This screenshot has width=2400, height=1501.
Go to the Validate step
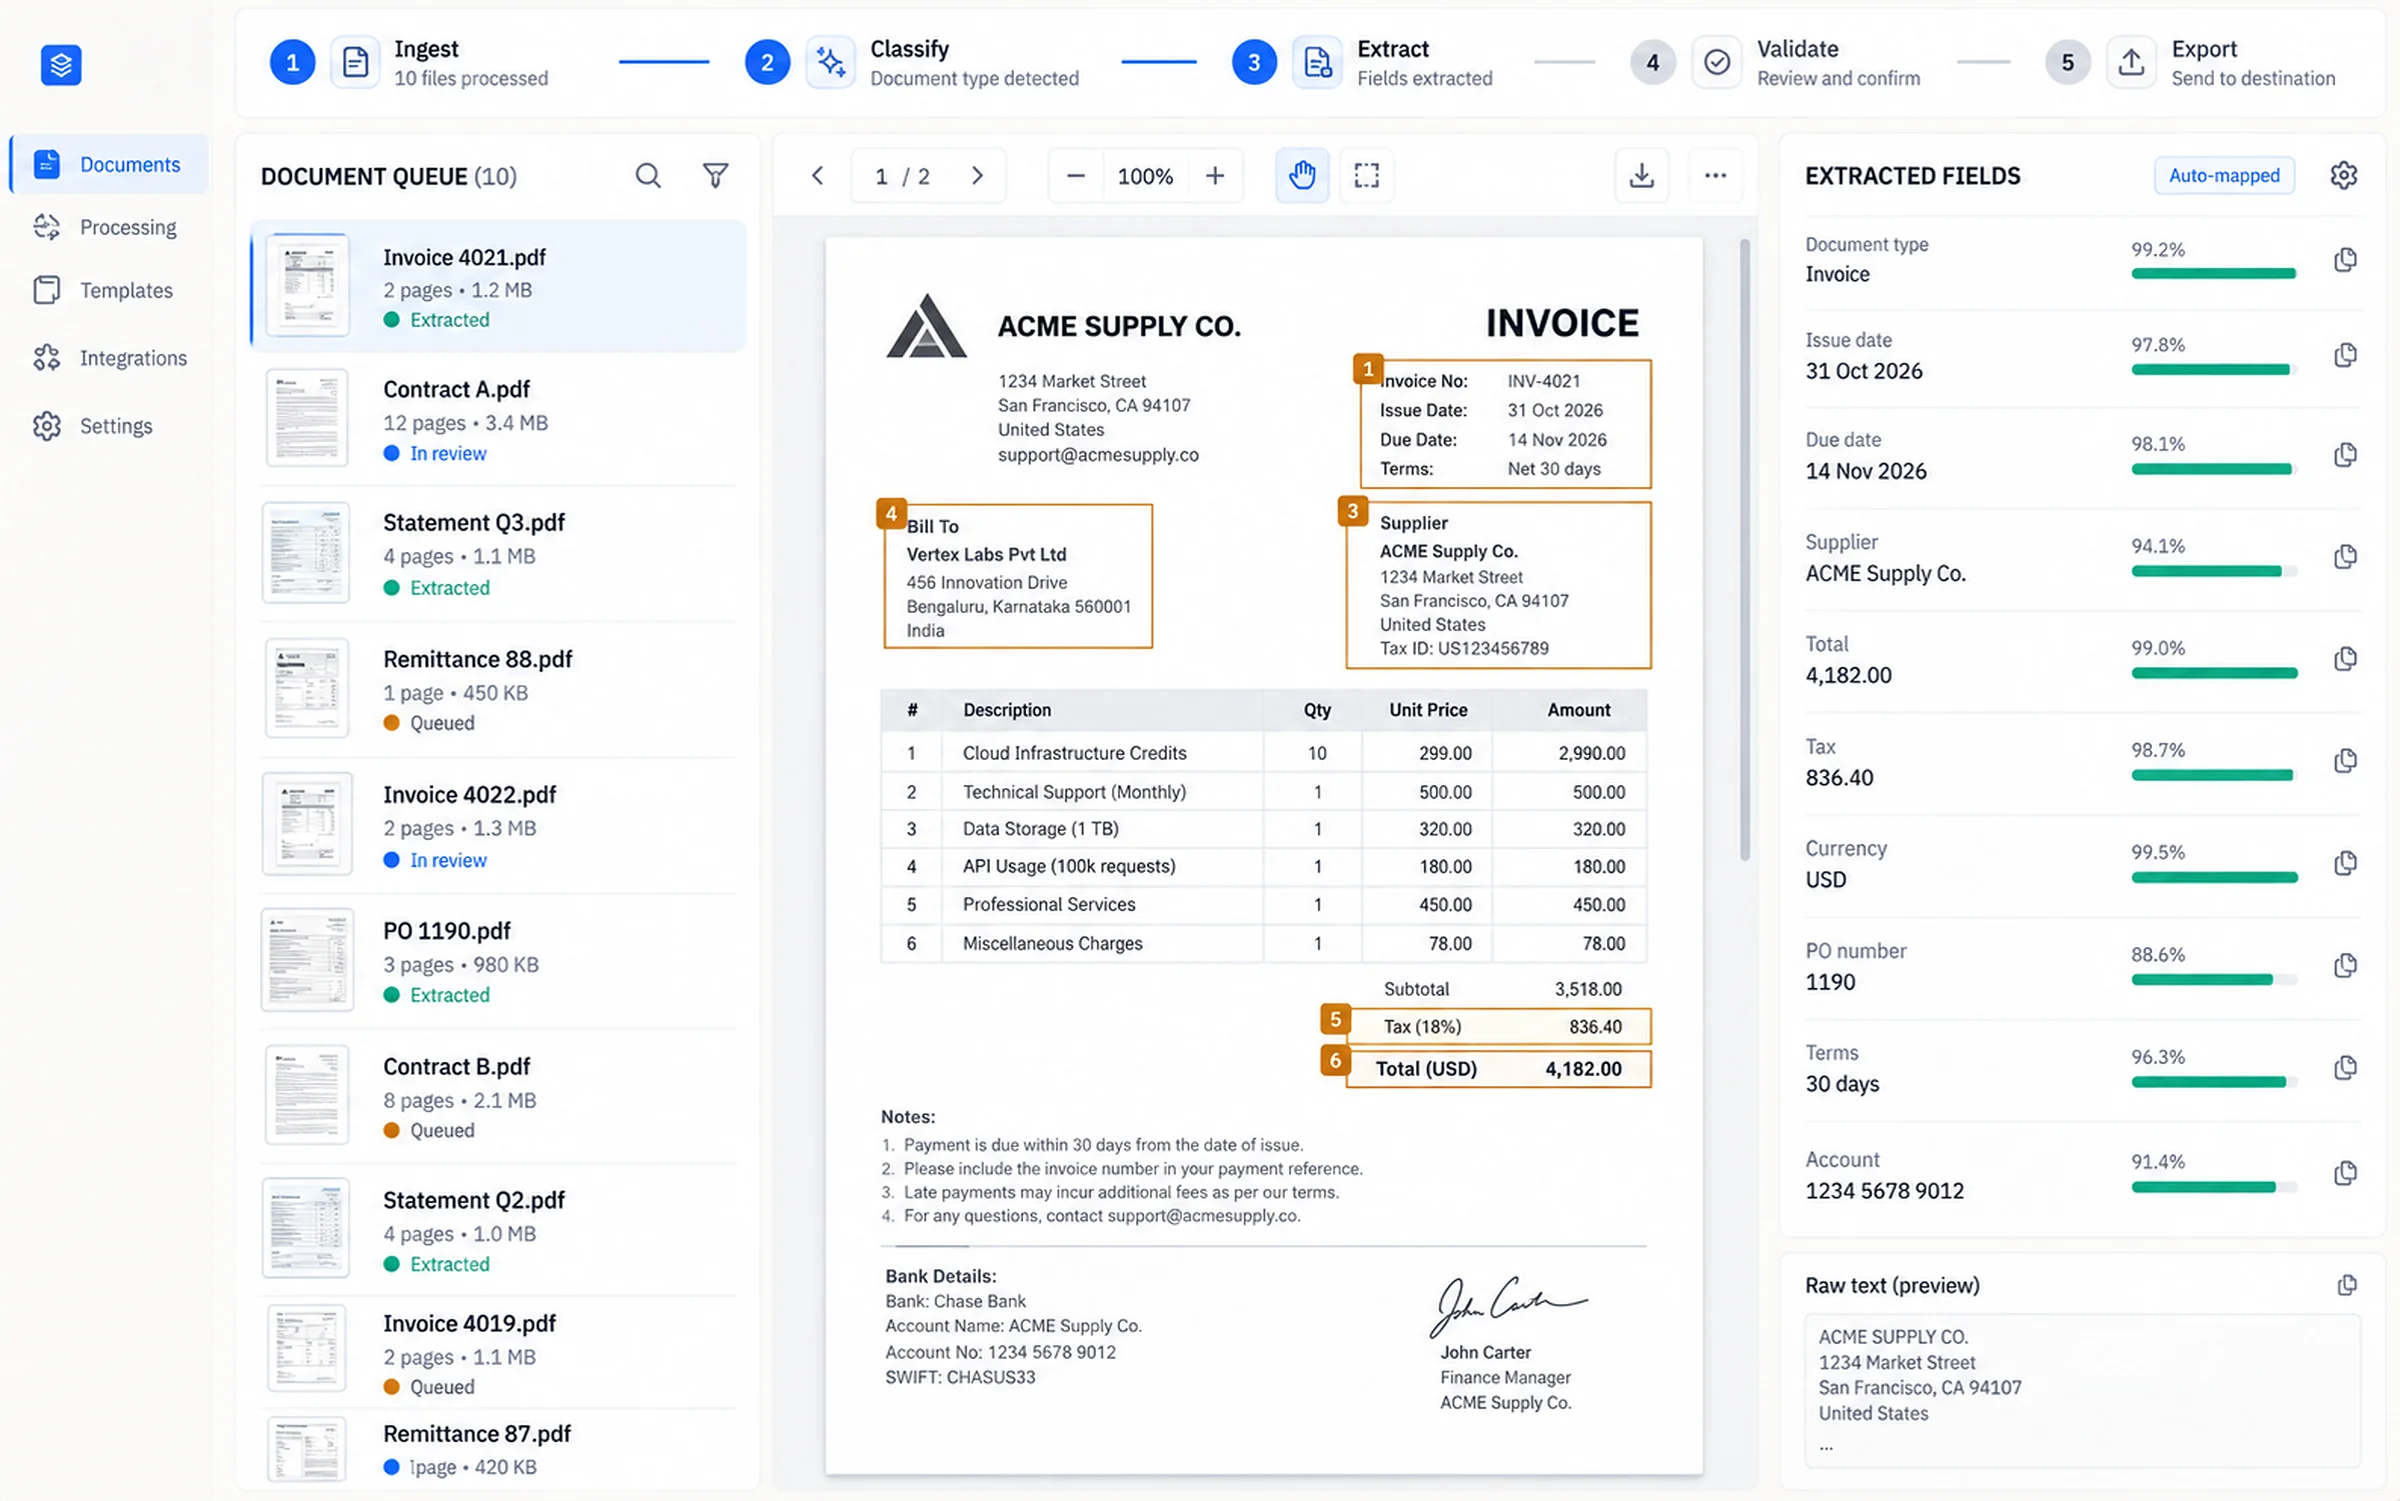(x=1775, y=63)
